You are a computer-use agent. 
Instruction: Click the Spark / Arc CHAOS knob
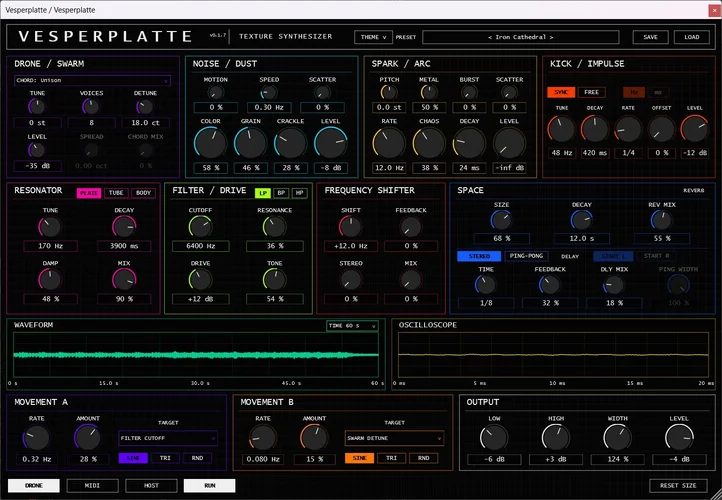click(429, 143)
